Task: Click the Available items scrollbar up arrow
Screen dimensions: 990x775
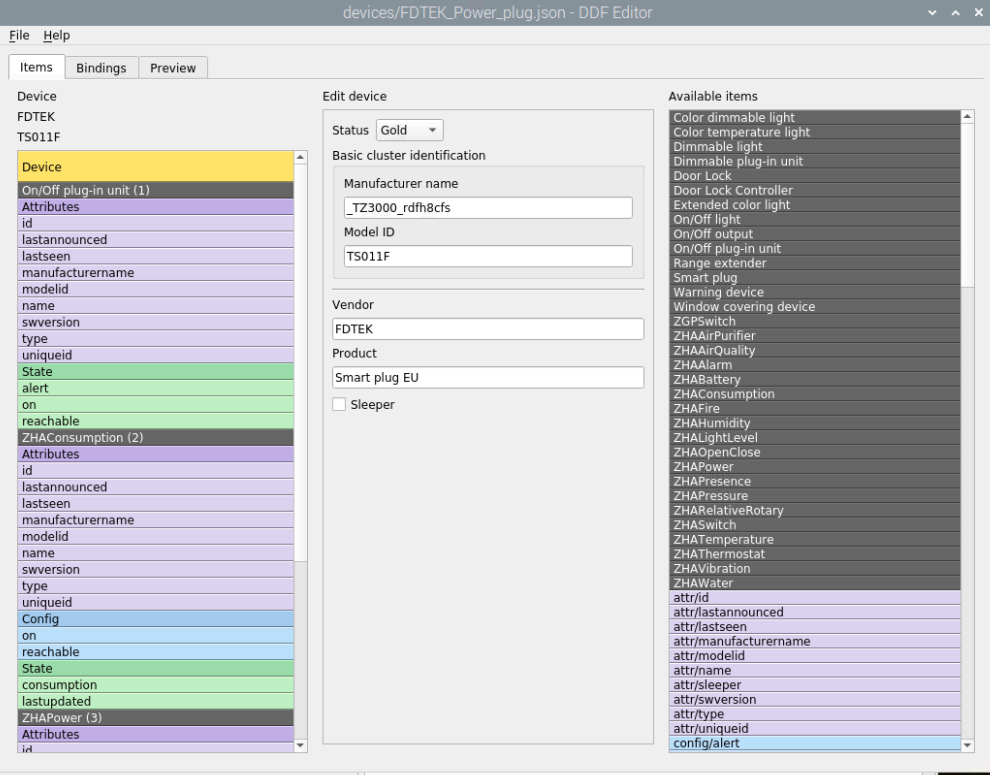Action: tap(967, 117)
